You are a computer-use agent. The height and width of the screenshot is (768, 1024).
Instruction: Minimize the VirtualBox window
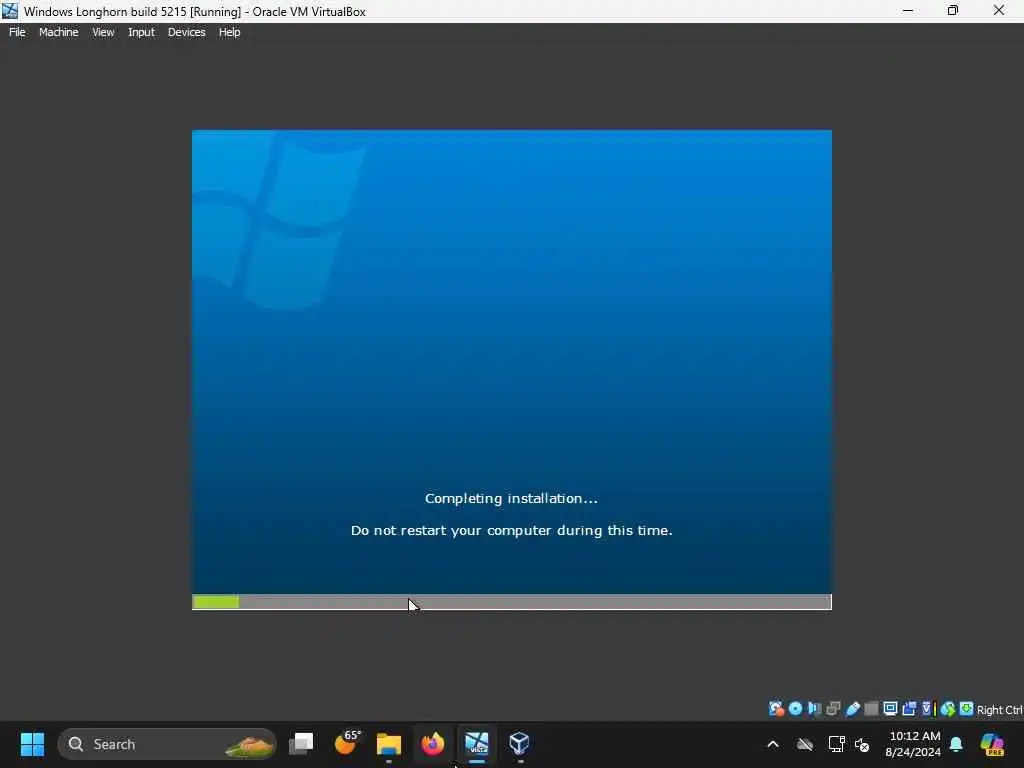908,11
